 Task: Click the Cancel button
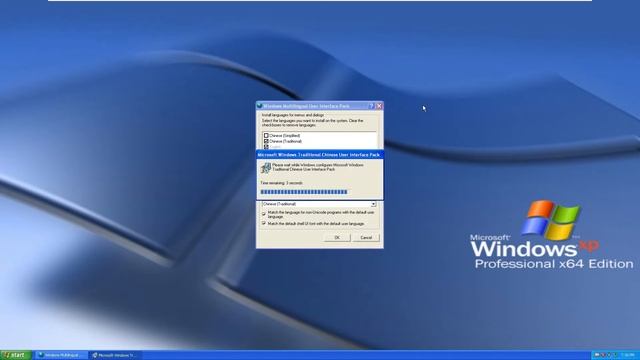(366, 238)
